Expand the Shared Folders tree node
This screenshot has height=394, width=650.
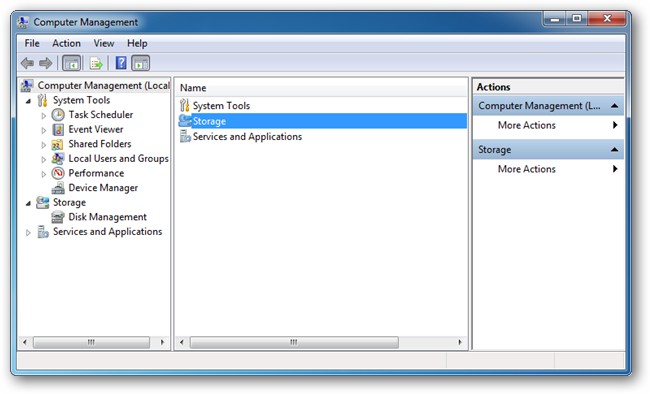(x=44, y=145)
